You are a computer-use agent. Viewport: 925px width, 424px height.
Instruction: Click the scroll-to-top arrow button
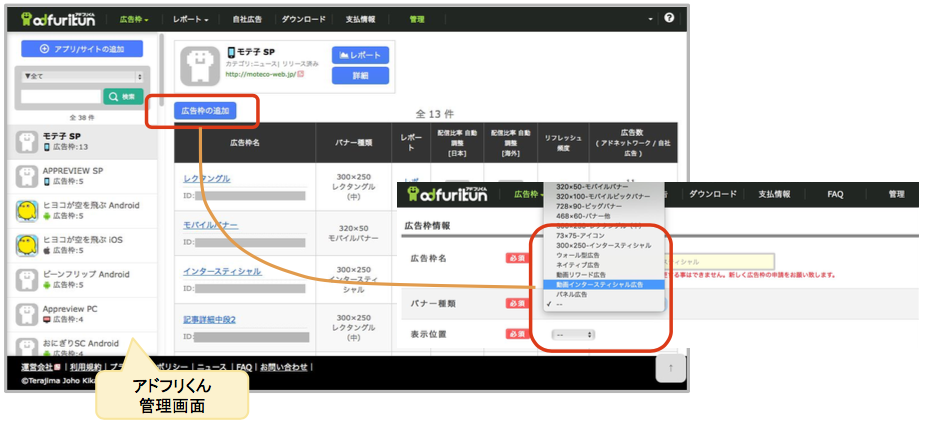click(x=671, y=368)
